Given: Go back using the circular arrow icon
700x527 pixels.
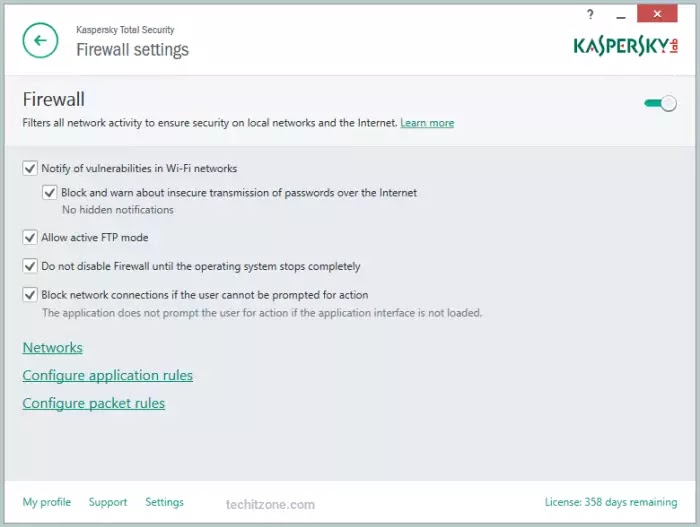Looking at the screenshot, I should pos(40,40).
